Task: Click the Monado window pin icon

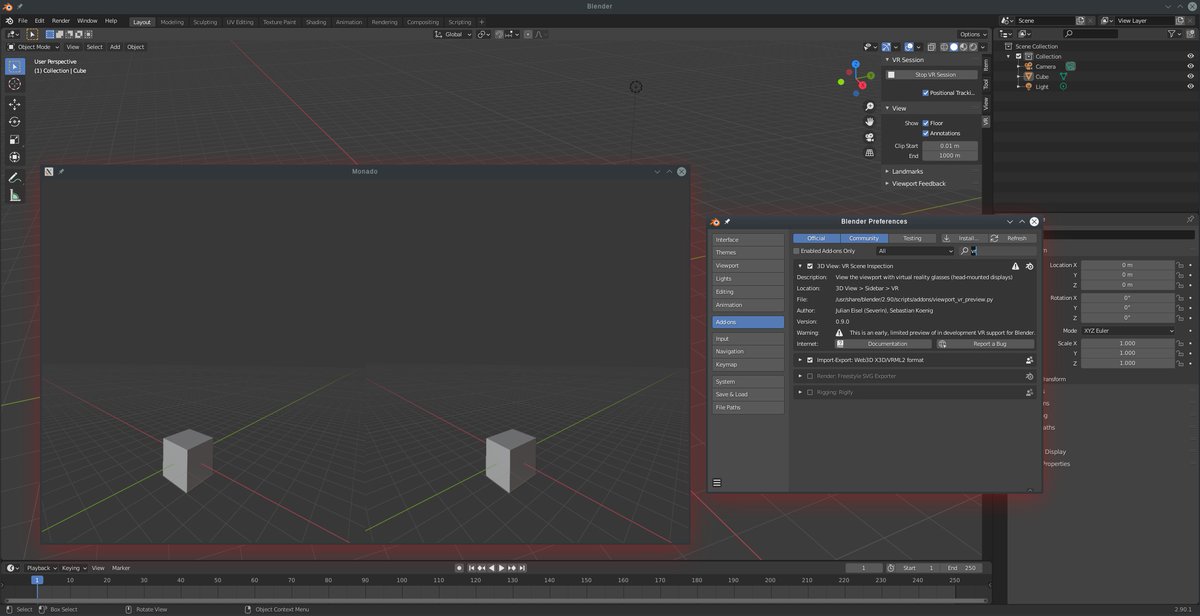Action: 61,171
